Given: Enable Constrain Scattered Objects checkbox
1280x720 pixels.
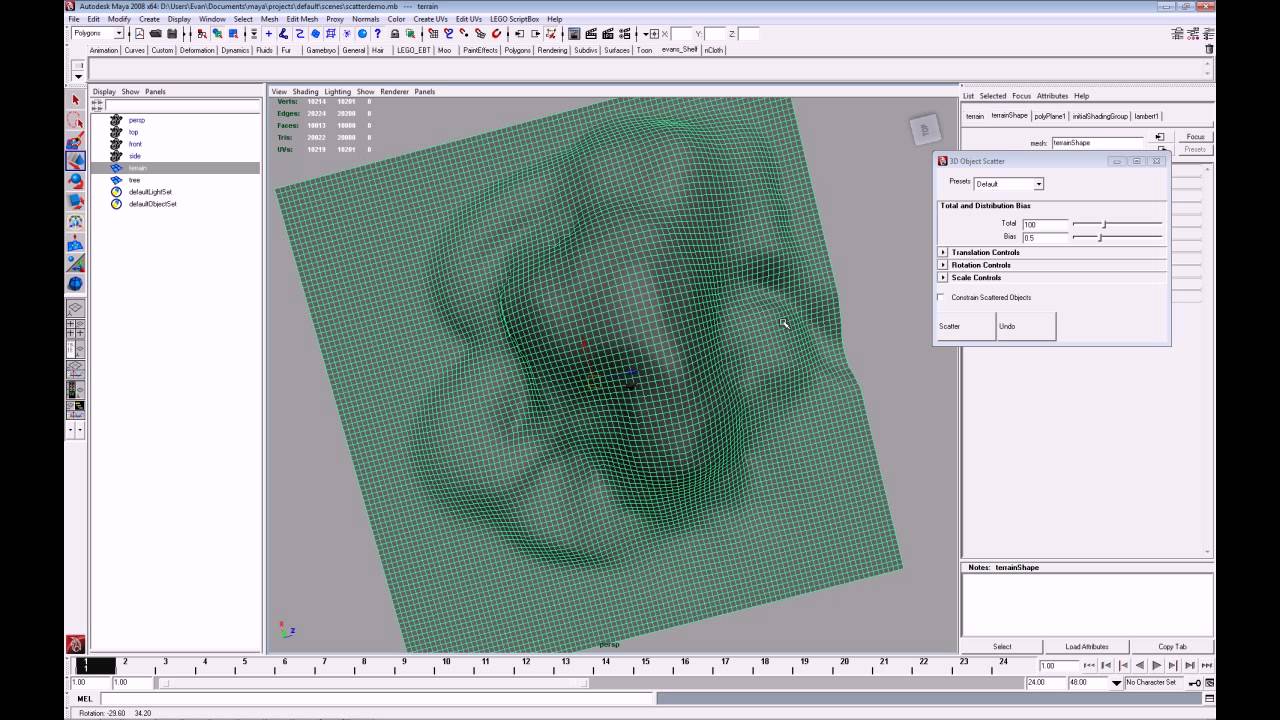Looking at the screenshot, I should click(x=941, y=297).
